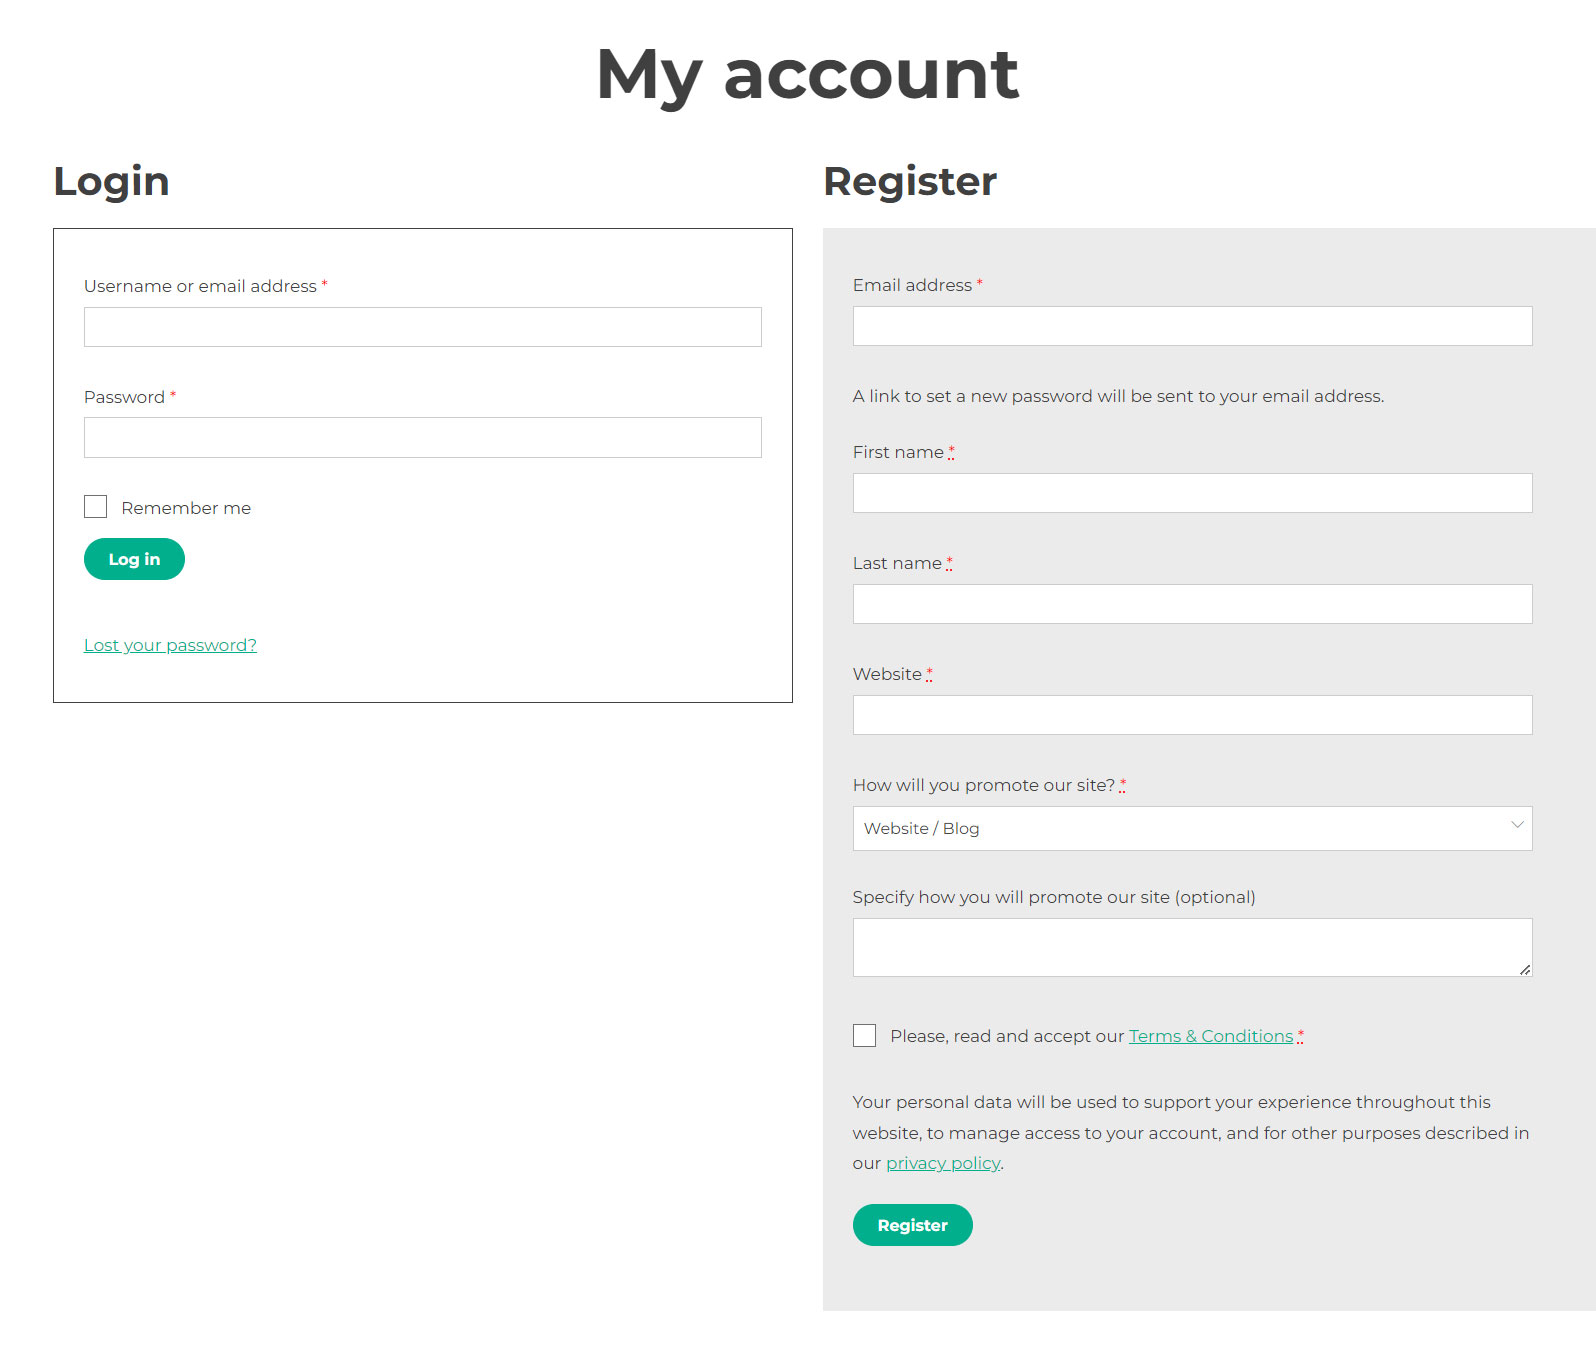This screenshot has width=1596, height=1360.
Task: Click the Website input field
Action: (x=1192, y=715)
